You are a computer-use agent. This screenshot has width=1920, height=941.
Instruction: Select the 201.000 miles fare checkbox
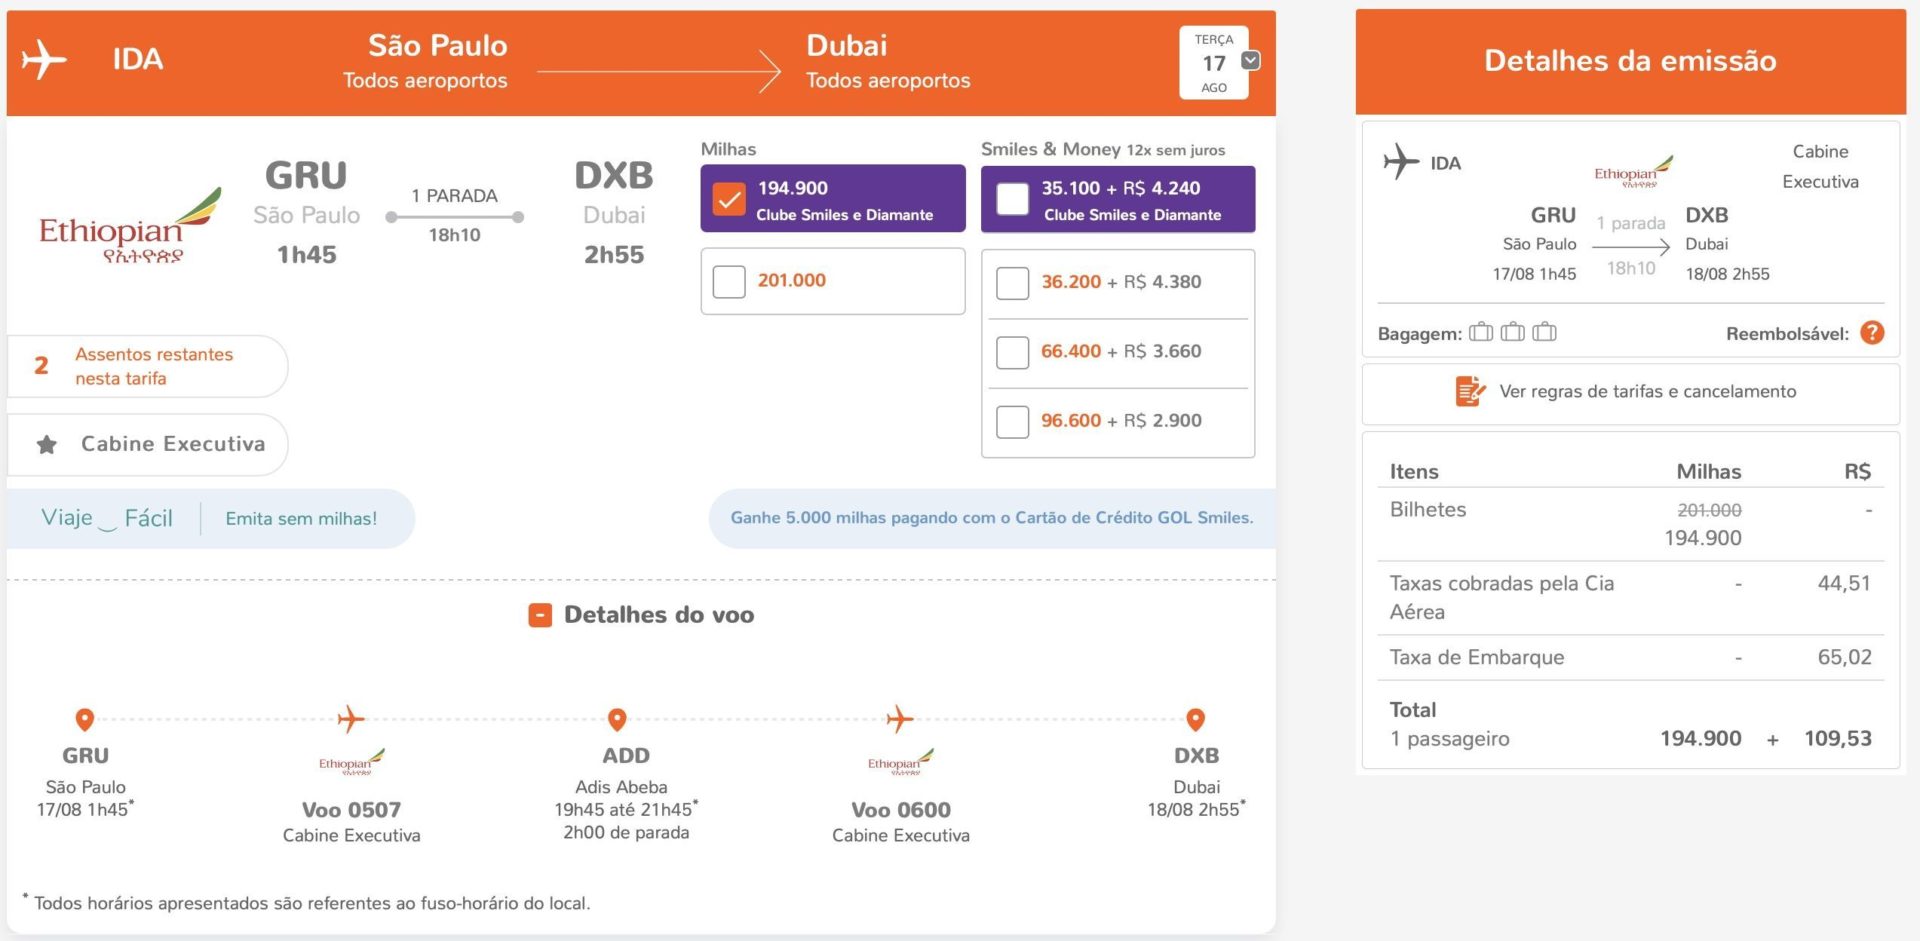[x=729, y=282]
